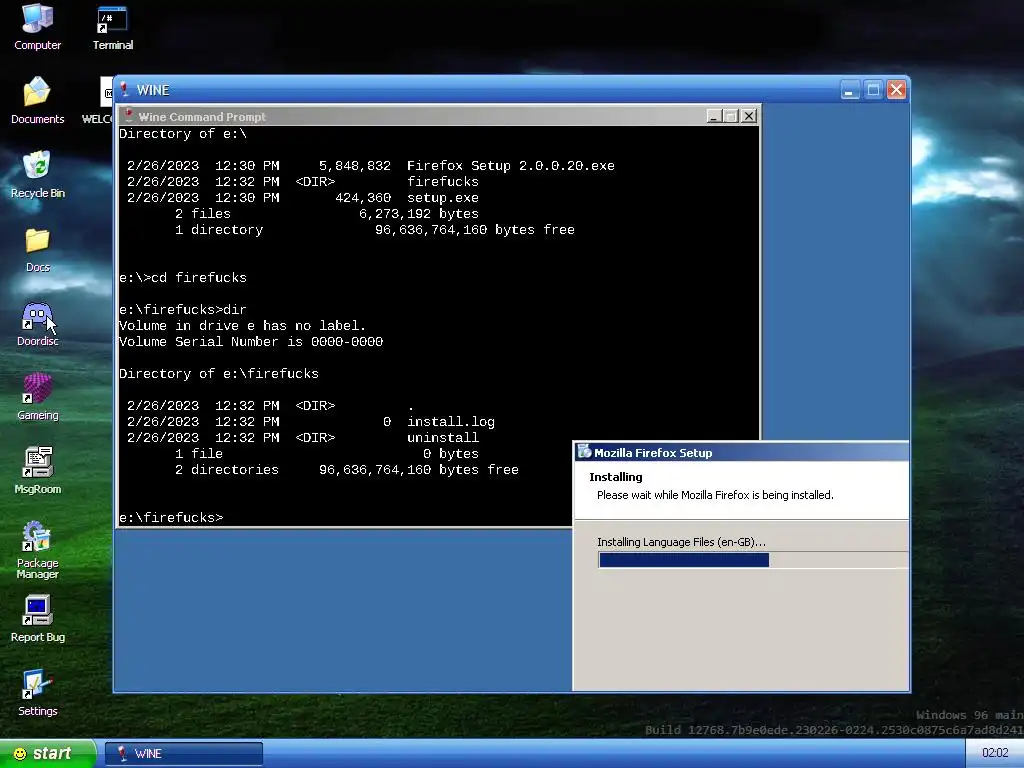1024x768 pixels.
Task: Click 'Volume Serial Number is 0000-0000' line
Action: coord(251,342)
